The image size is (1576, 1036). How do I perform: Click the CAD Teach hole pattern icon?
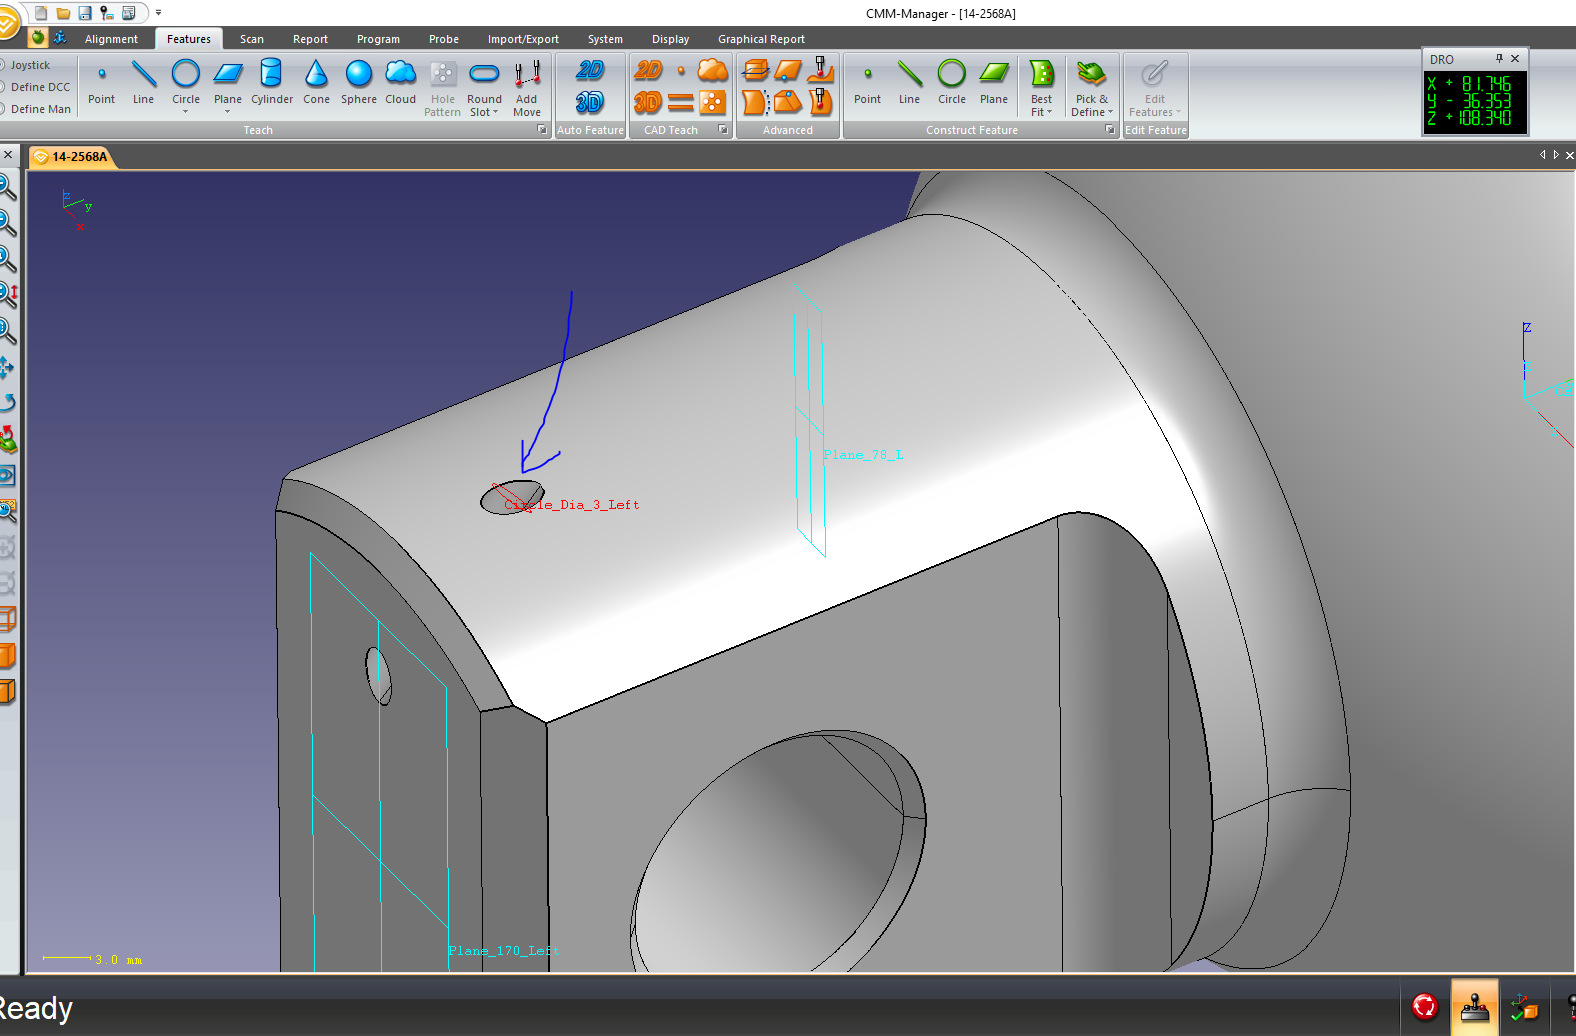click(x=713, y=102)
